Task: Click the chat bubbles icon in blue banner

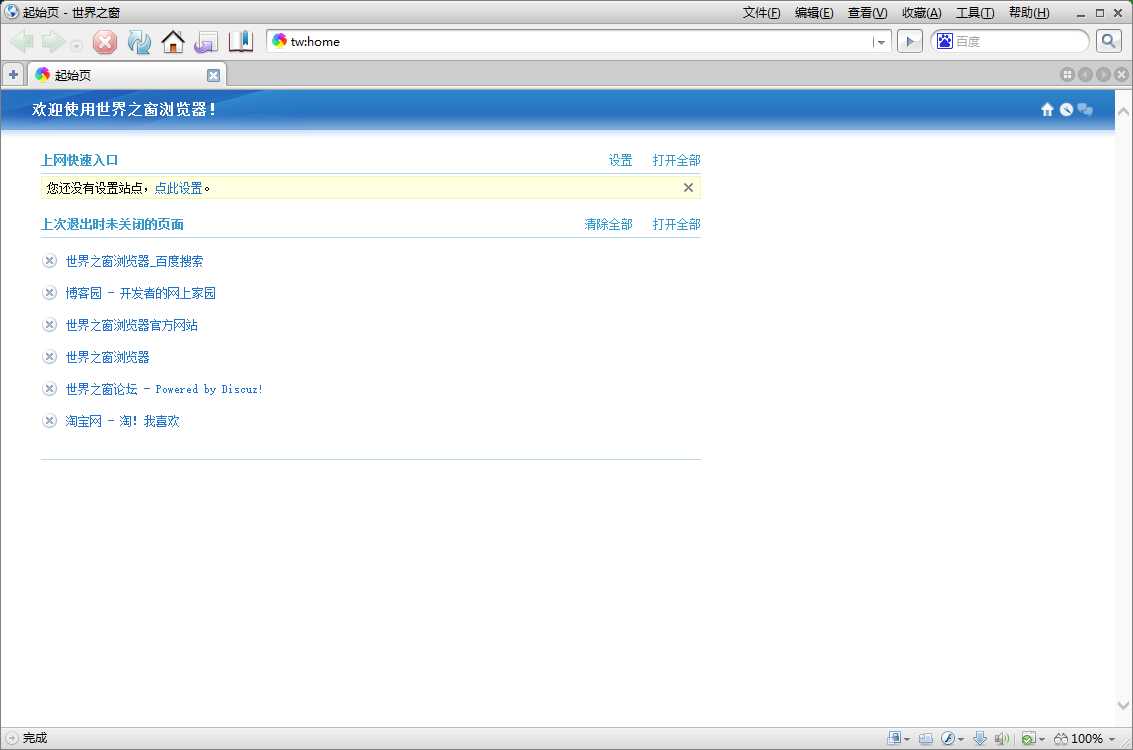Action: click(1085, 109)
